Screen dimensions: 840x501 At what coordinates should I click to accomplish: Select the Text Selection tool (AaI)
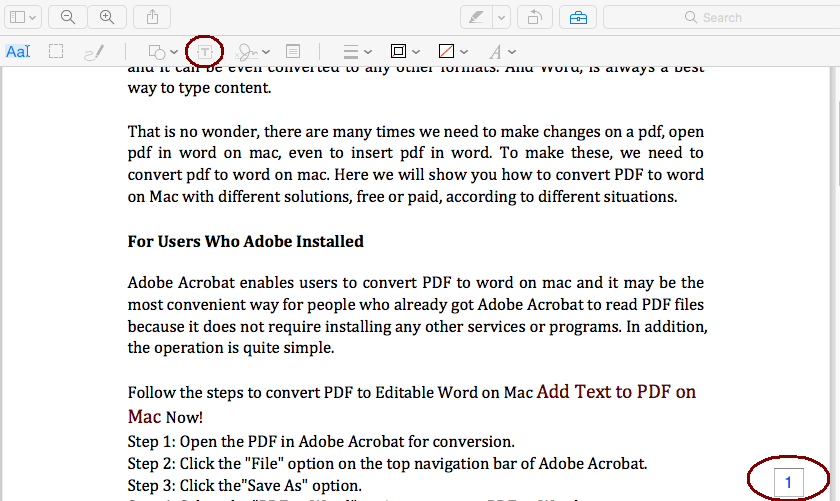(x=18, y=51)
